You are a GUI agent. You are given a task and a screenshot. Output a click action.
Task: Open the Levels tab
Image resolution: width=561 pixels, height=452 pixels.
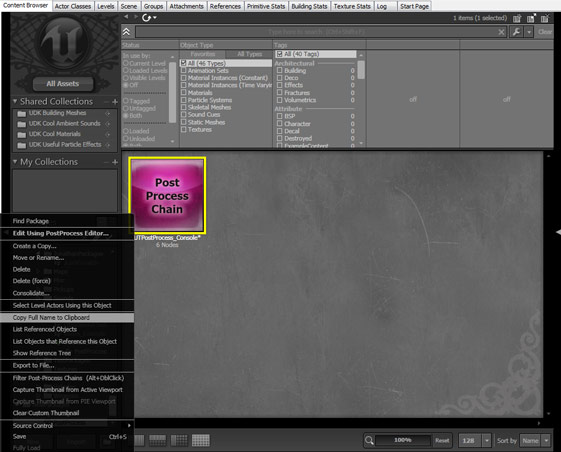pyautogui.click(x=106, y=6)
